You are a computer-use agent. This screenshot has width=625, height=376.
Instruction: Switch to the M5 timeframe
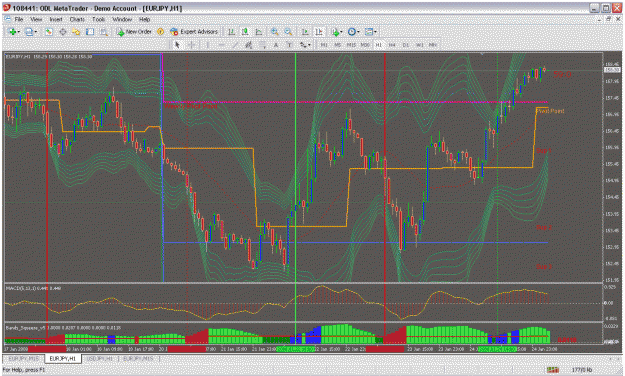tap(337, 45)
